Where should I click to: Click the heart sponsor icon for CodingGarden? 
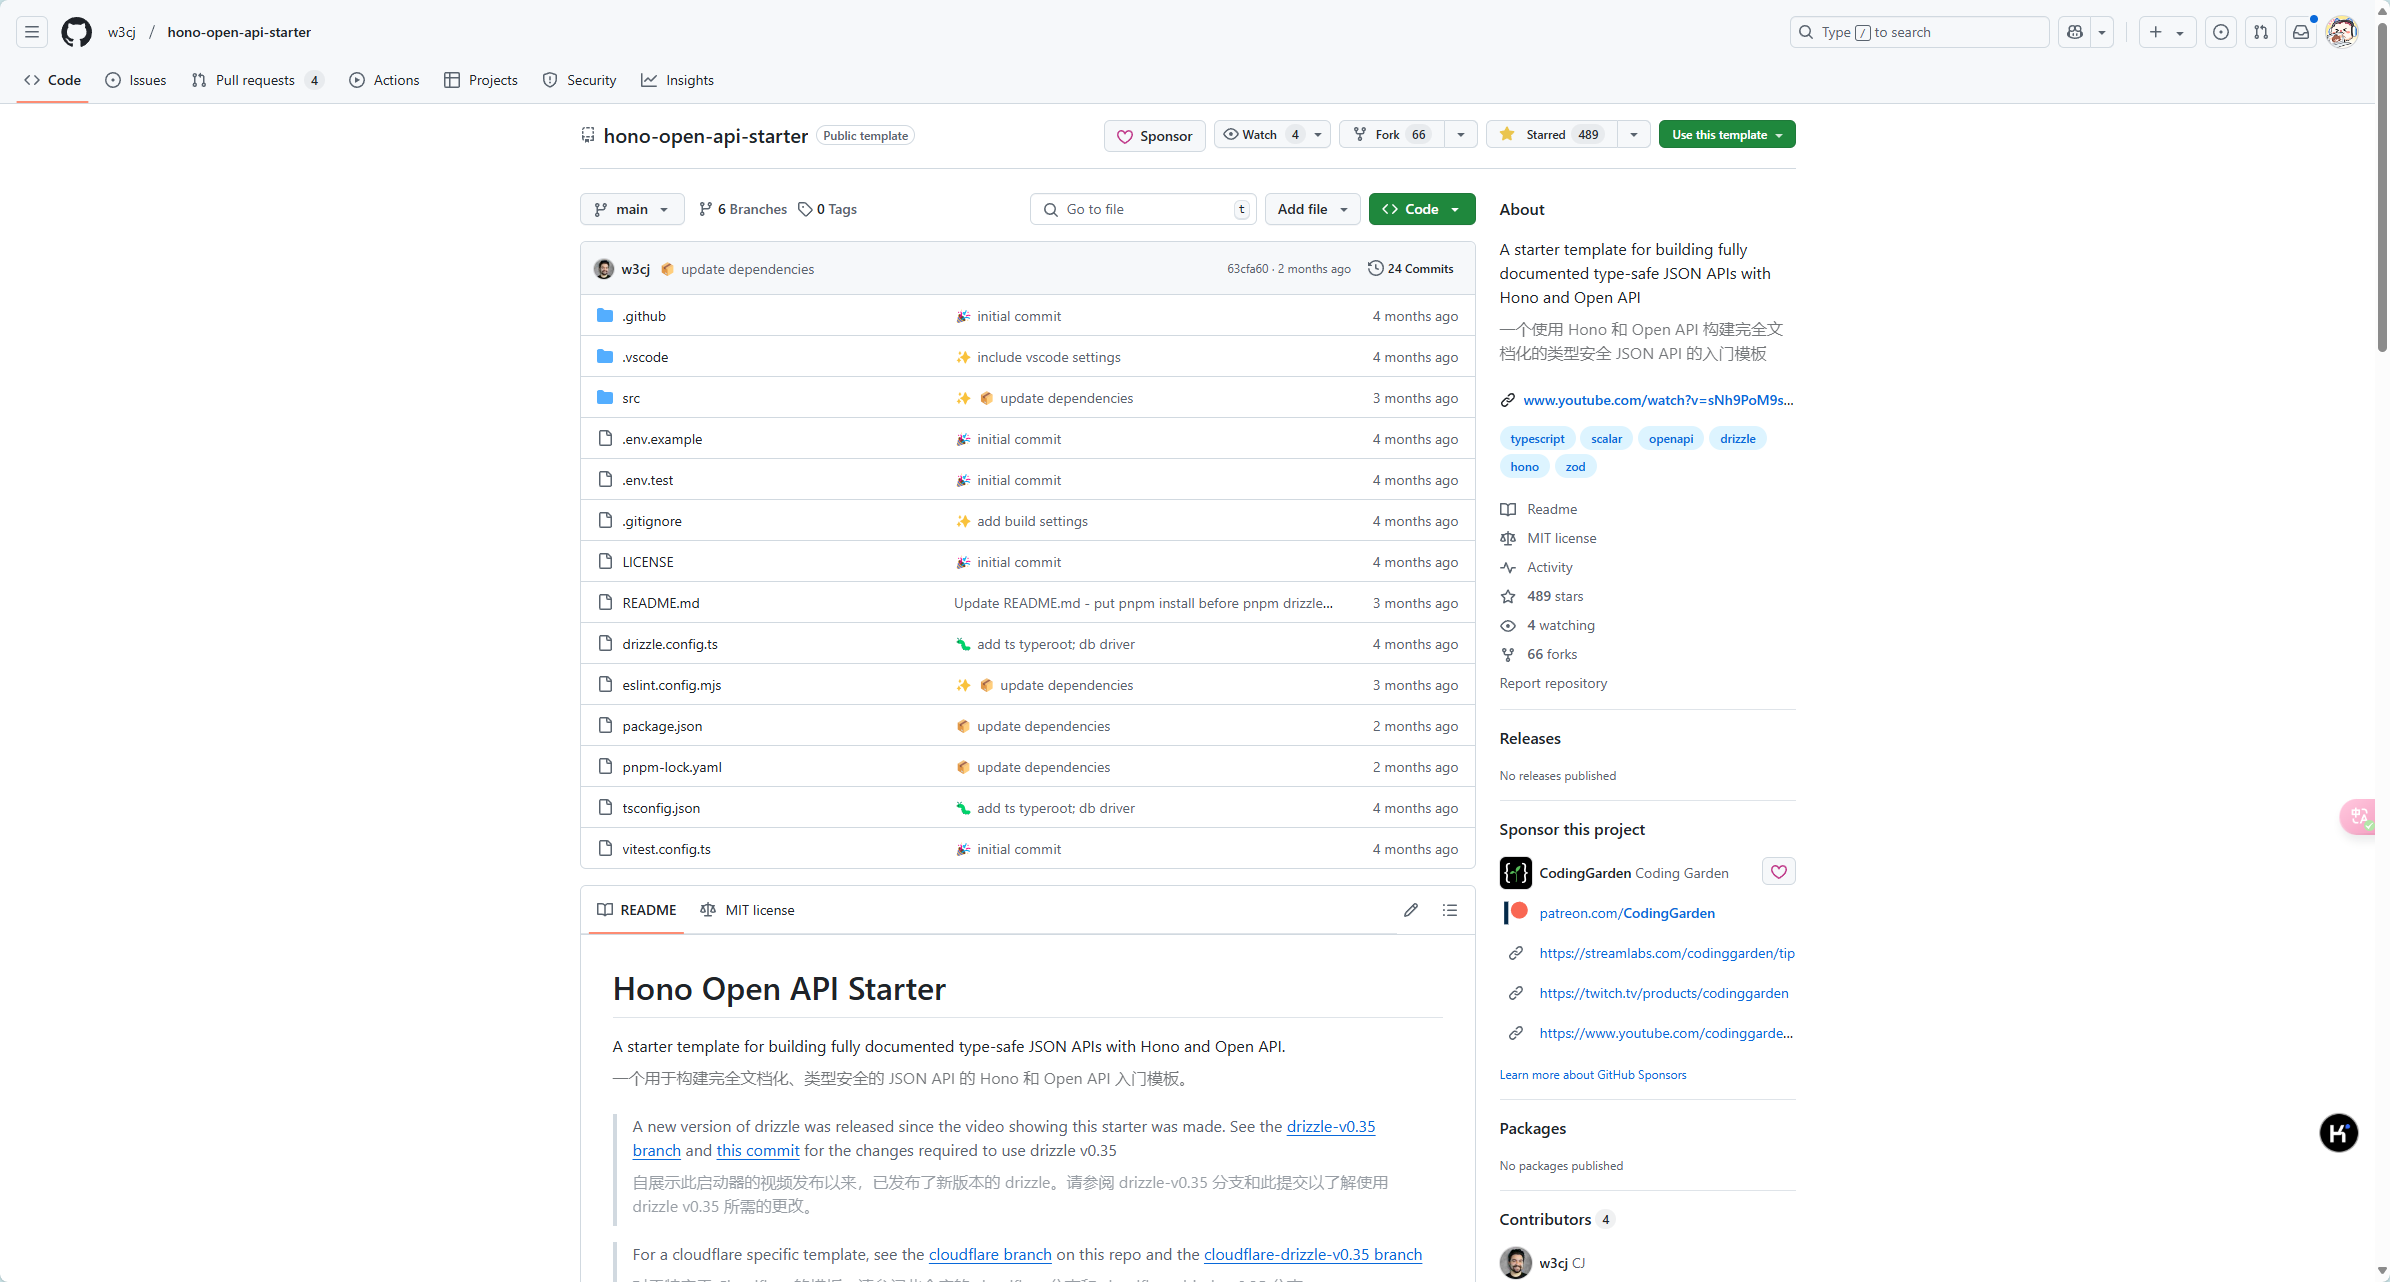[x=1778, y=872]
